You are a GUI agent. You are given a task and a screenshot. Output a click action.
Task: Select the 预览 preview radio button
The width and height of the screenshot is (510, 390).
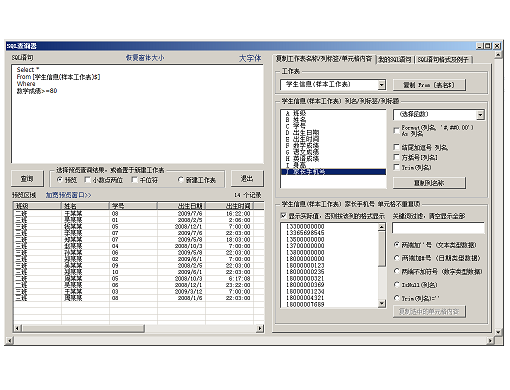pos(60,180)
